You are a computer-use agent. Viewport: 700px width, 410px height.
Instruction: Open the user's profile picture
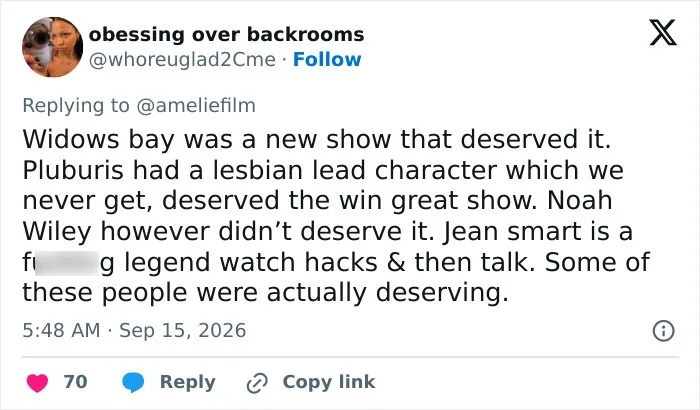53,47
